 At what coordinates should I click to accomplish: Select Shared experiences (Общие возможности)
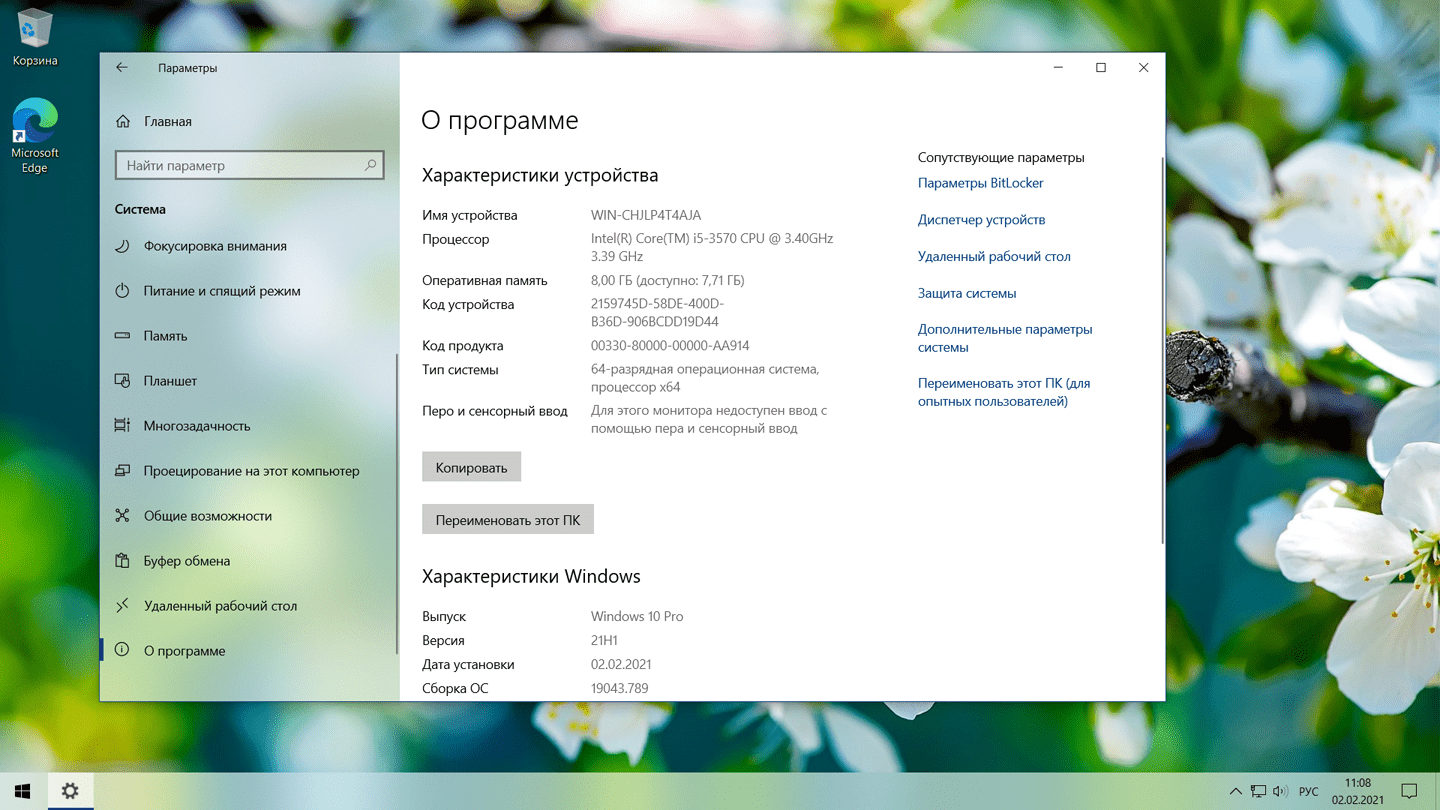(x=207, y=516)
